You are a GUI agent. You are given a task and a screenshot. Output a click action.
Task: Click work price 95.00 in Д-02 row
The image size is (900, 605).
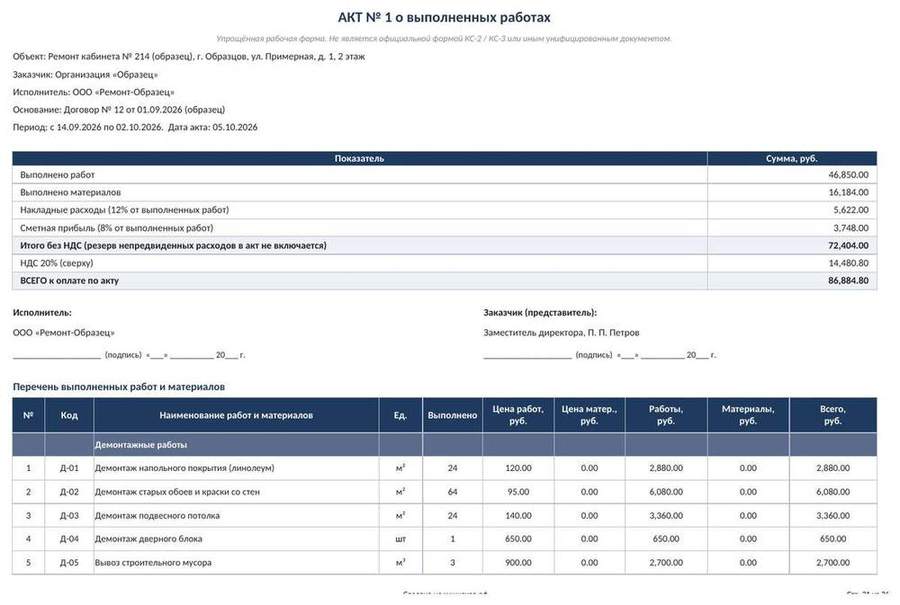pyautogui.click(x=518, y=492)
